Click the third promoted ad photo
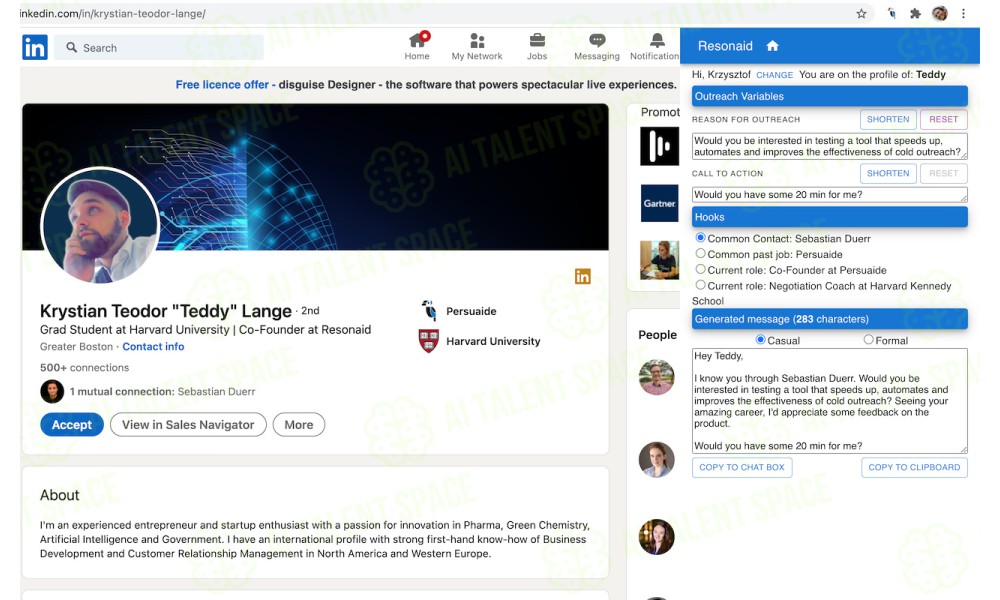1000x600 pixels. pos(659,260)
